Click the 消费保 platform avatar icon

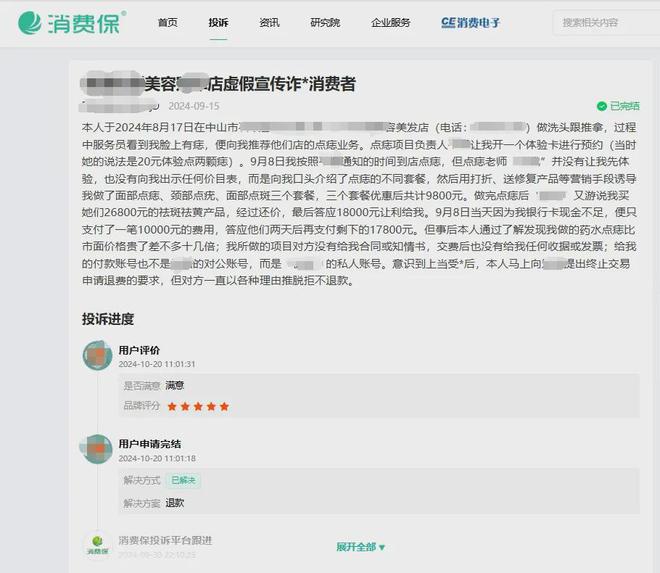point(97,545)
